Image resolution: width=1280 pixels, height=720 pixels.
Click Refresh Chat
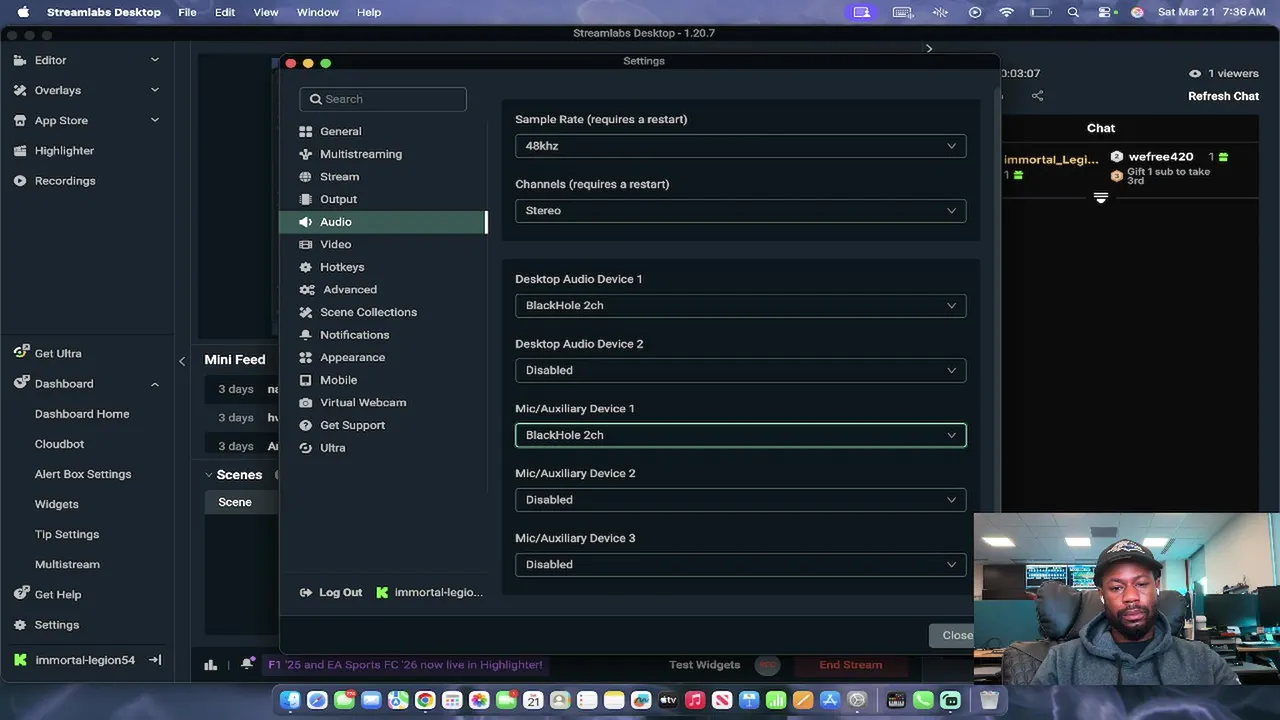(x=1223, y=96)
